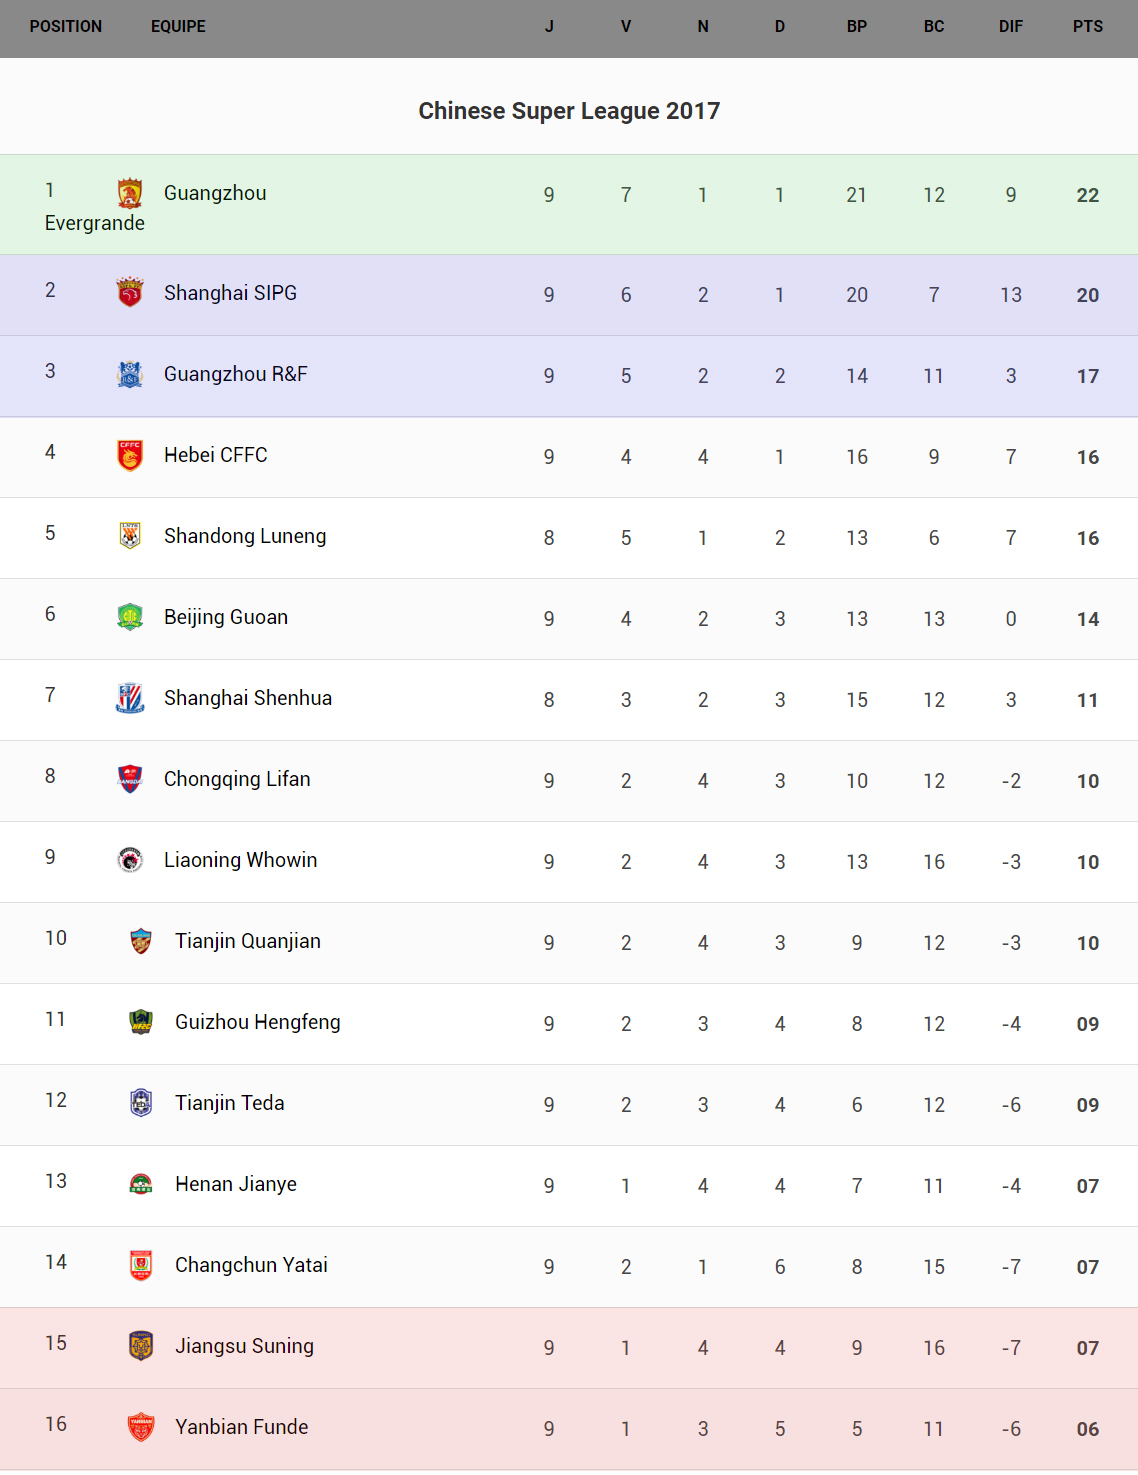This screenshot has height=1475, width=1138.
Task: Open the Chongqing Lifan team name
Action: pyautogui.click(x=237, y=779)
